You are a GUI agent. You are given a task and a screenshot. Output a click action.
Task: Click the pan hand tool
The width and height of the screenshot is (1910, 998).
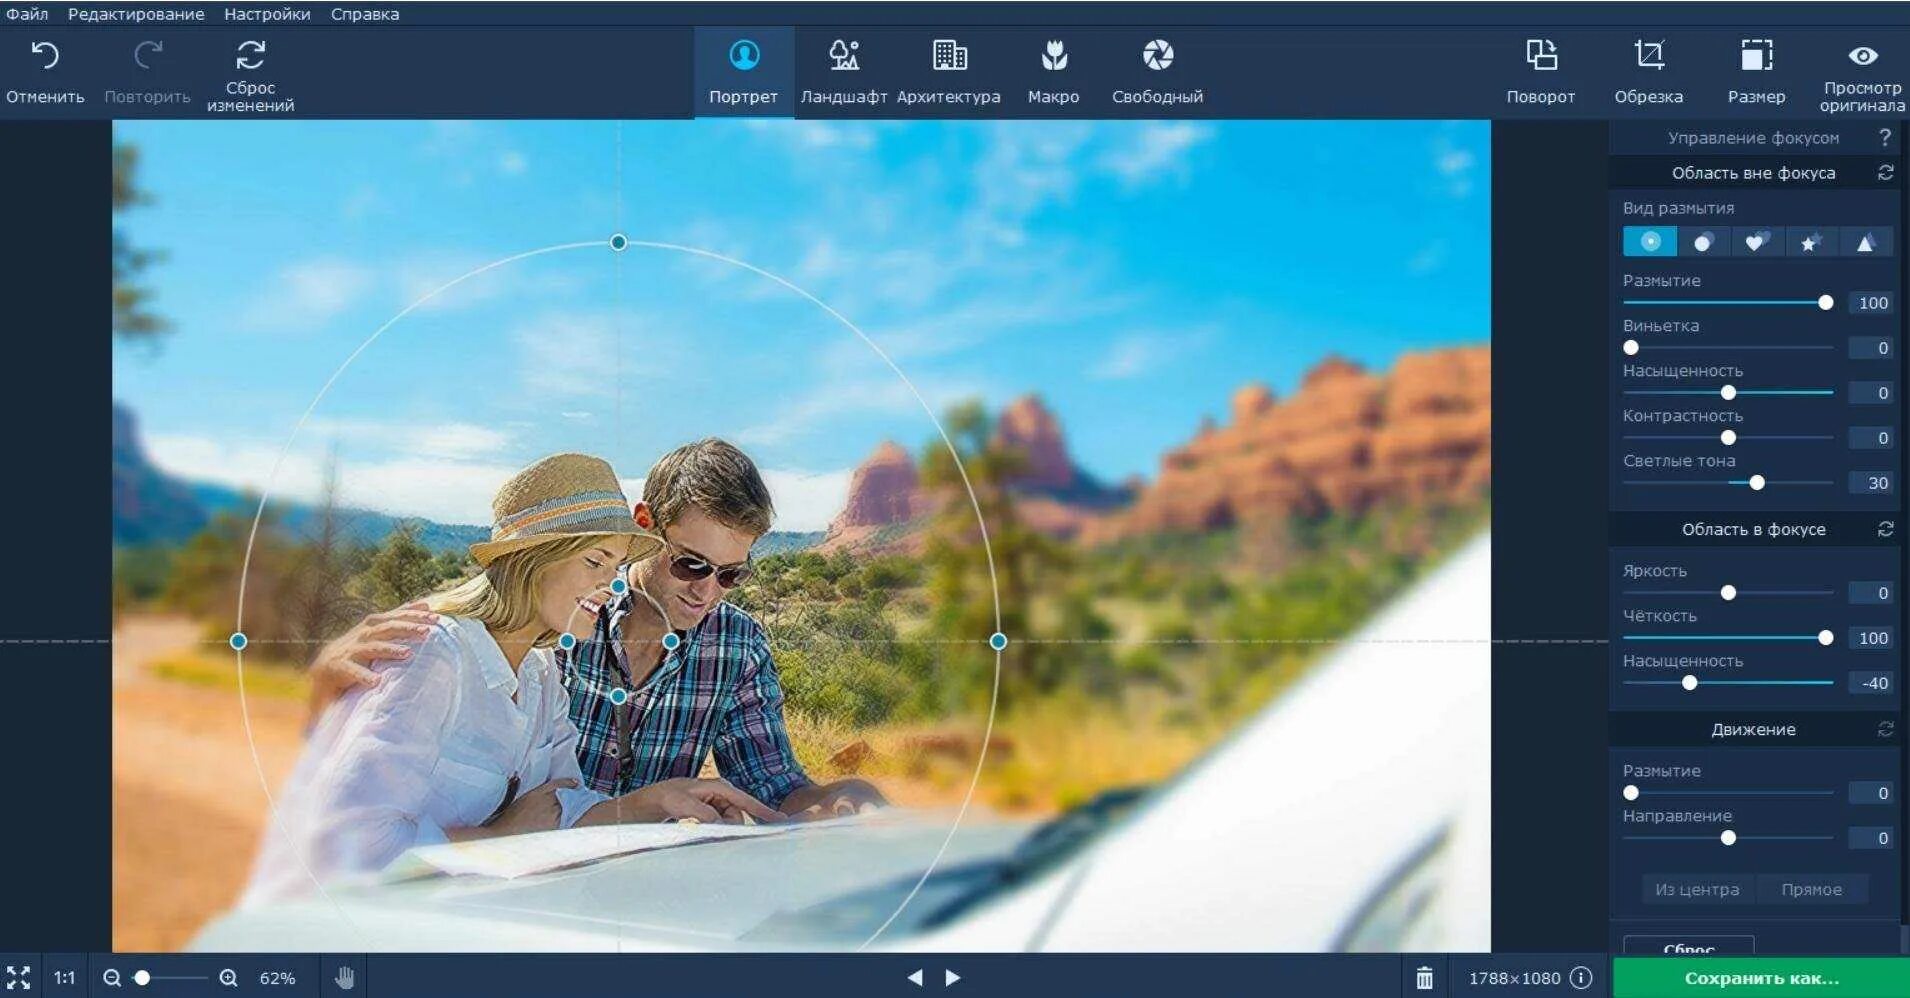[344, 977]
